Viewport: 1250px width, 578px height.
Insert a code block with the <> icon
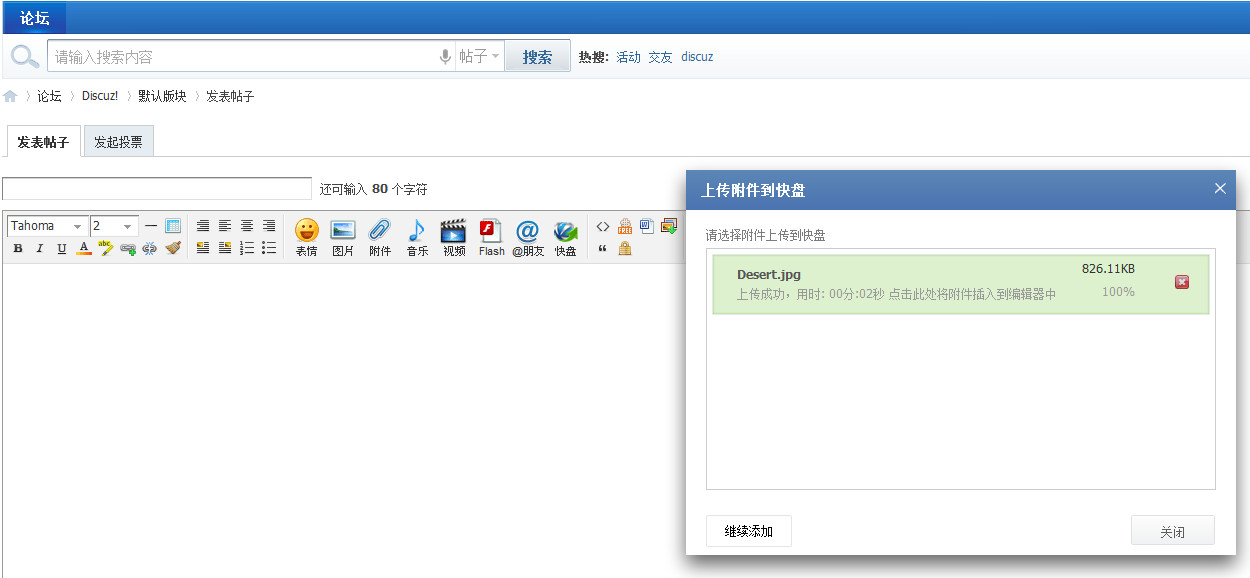tap(603, 226)
